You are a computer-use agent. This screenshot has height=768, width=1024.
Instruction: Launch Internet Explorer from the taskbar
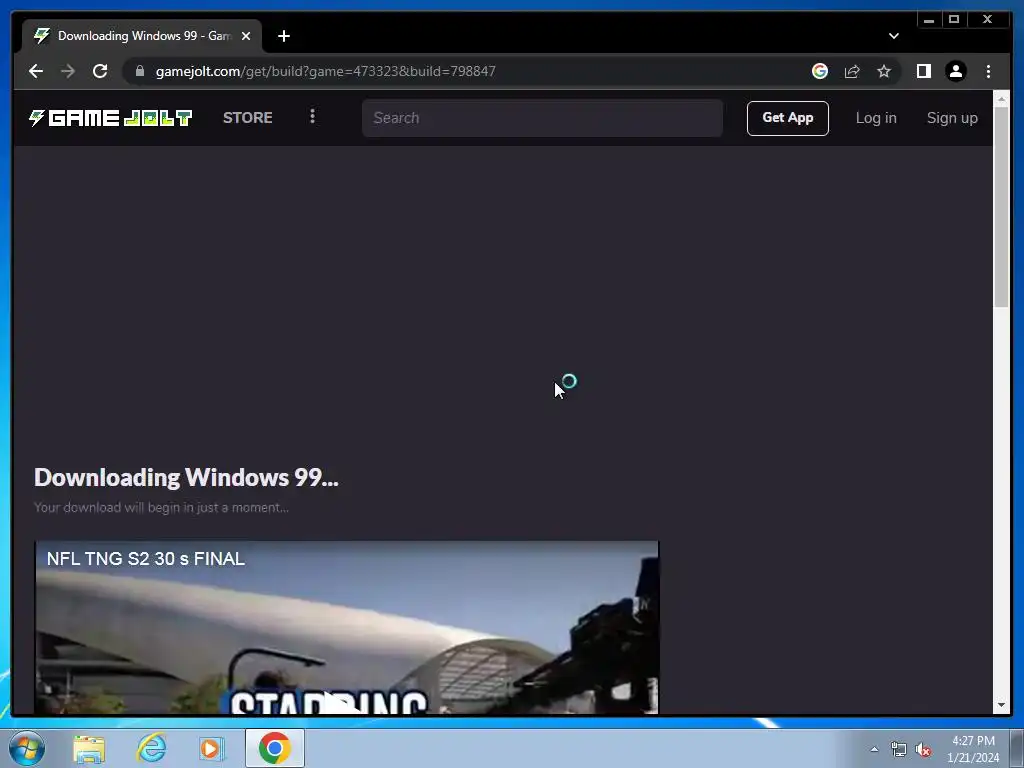[x=152, y=748]
